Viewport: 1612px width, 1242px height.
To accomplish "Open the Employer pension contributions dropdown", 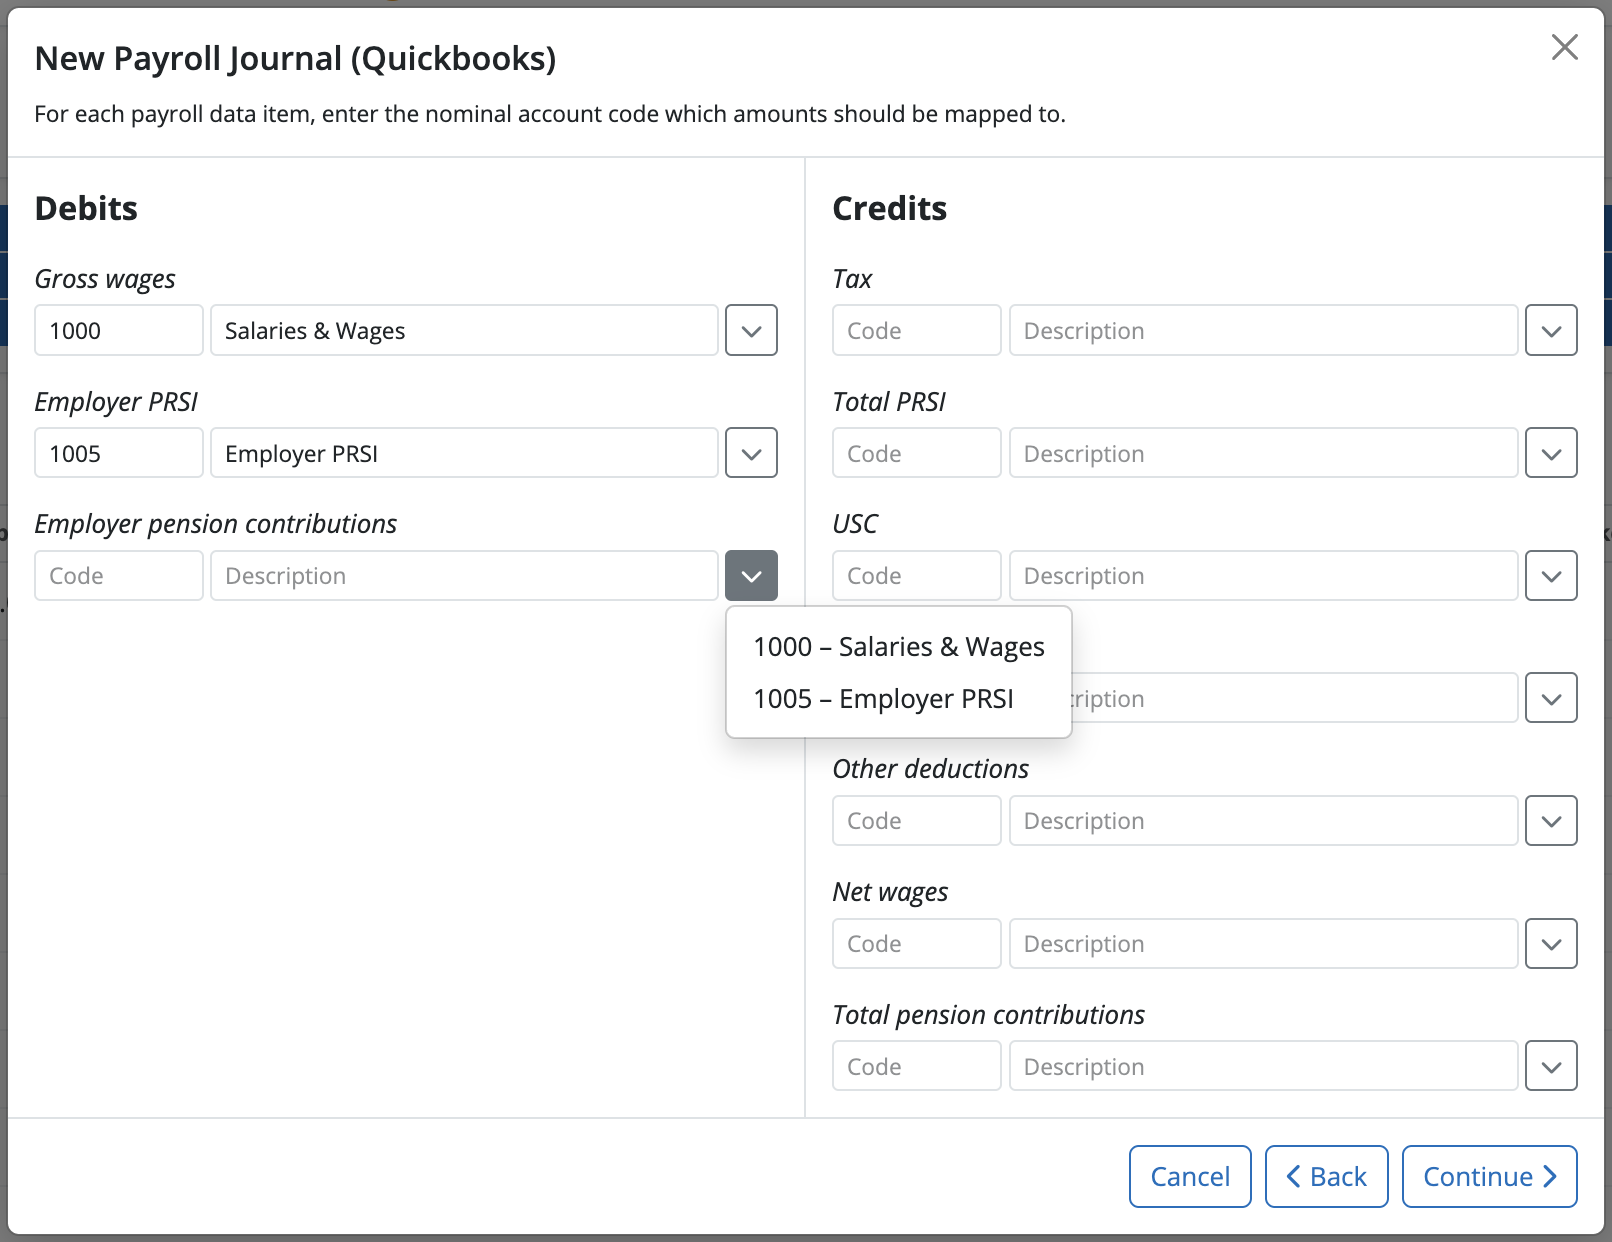I will [x=751, y=575].
